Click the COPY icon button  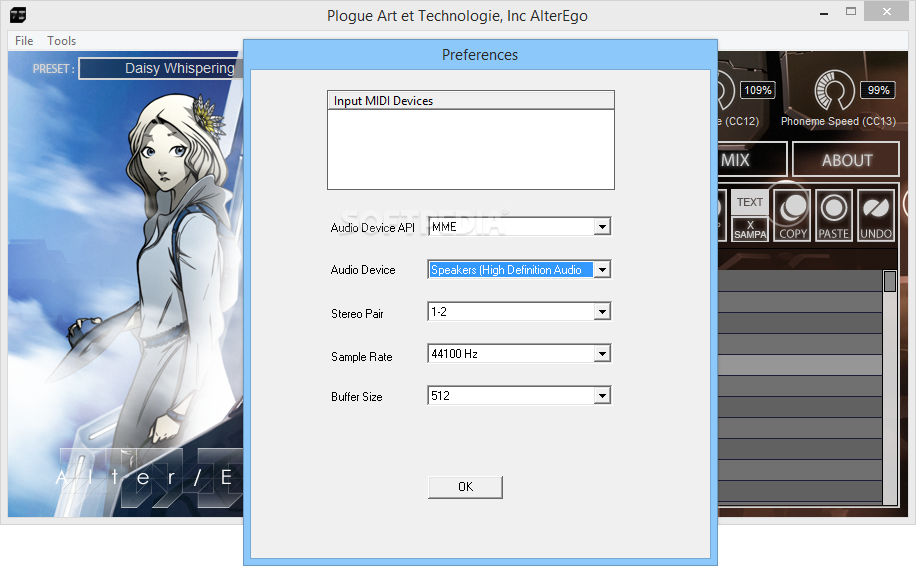click(x=792, y=216)
